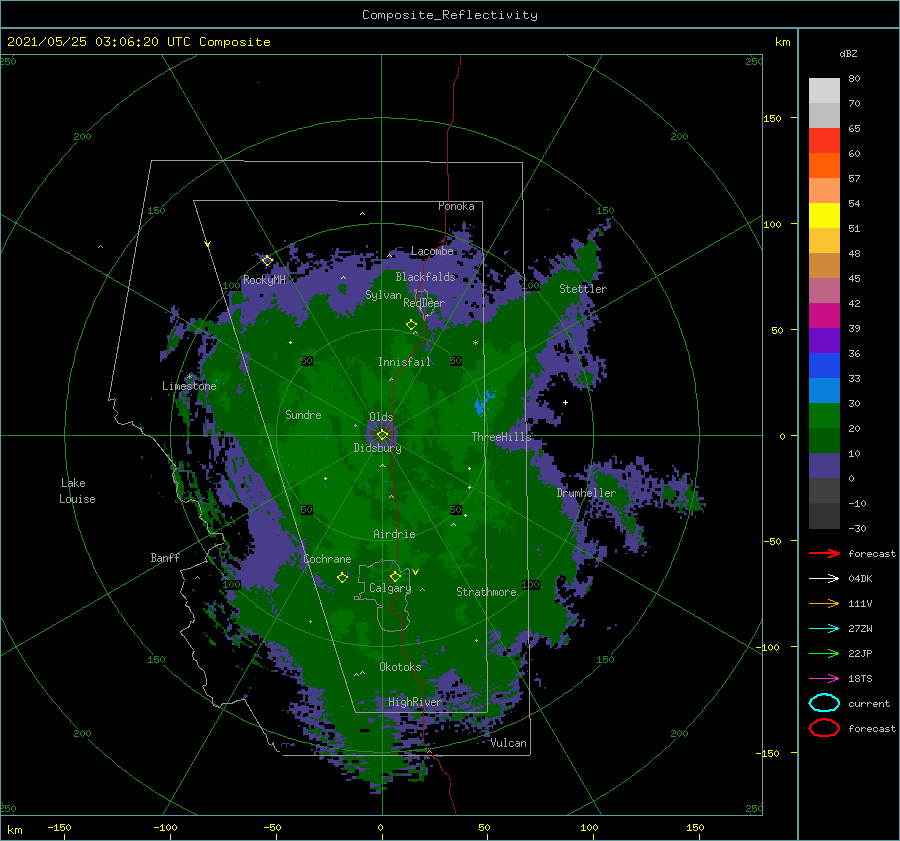Select the bright green 30 dBZ color swatch
900x841 pixels.
click(824, 416)
